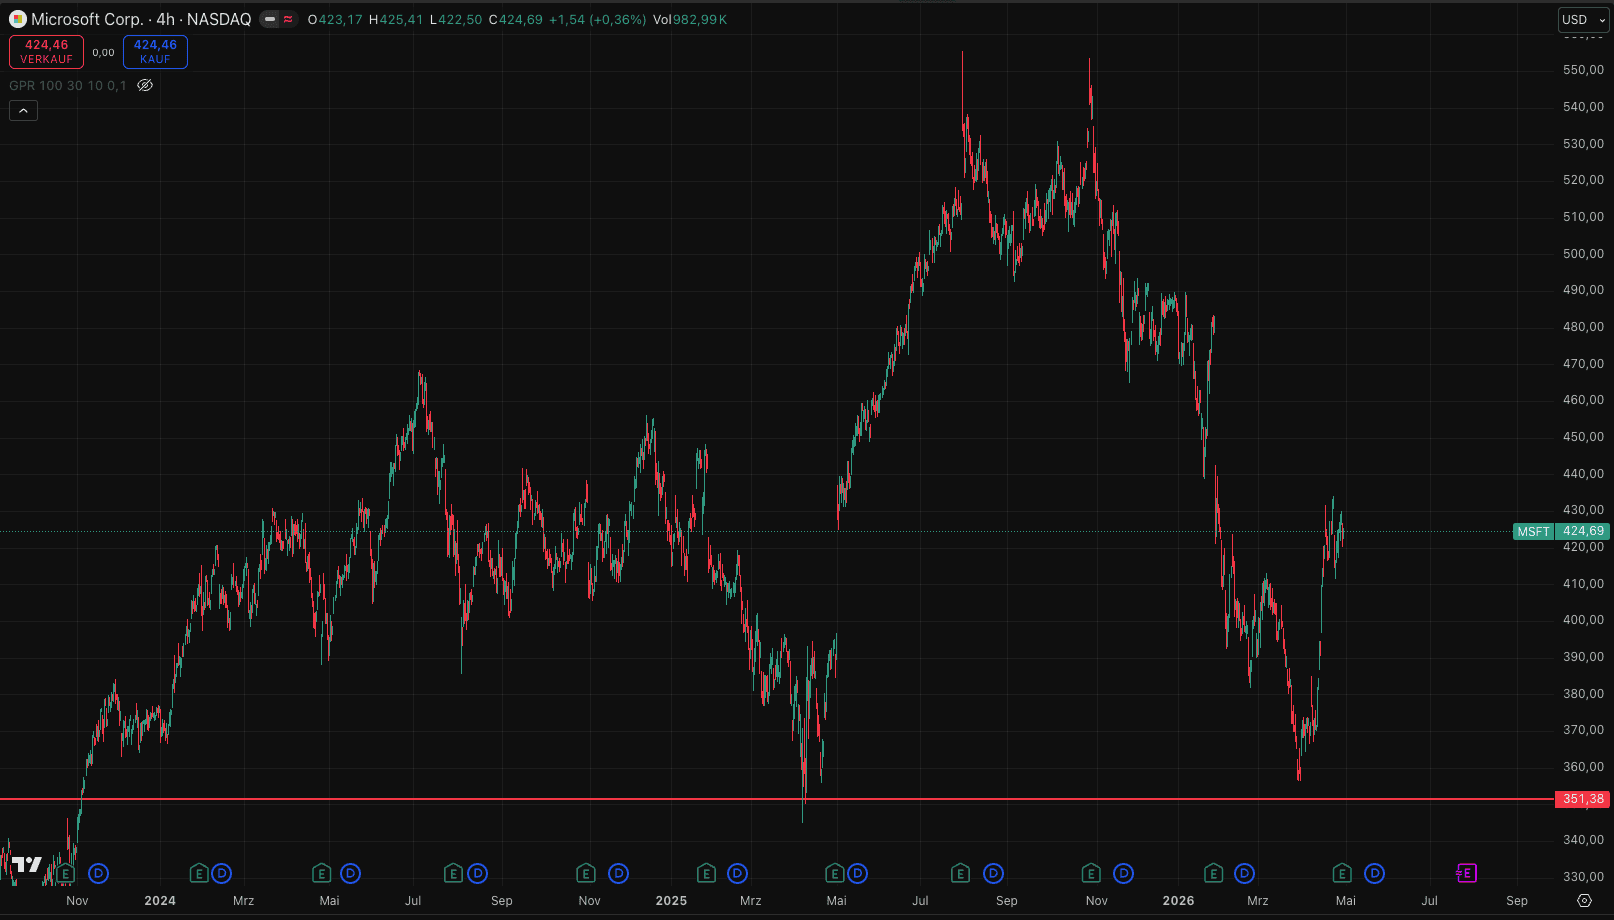Click the dividend marker near Mai 2026
This screenshot has width=1614, height=920.
click(1375, 874)
